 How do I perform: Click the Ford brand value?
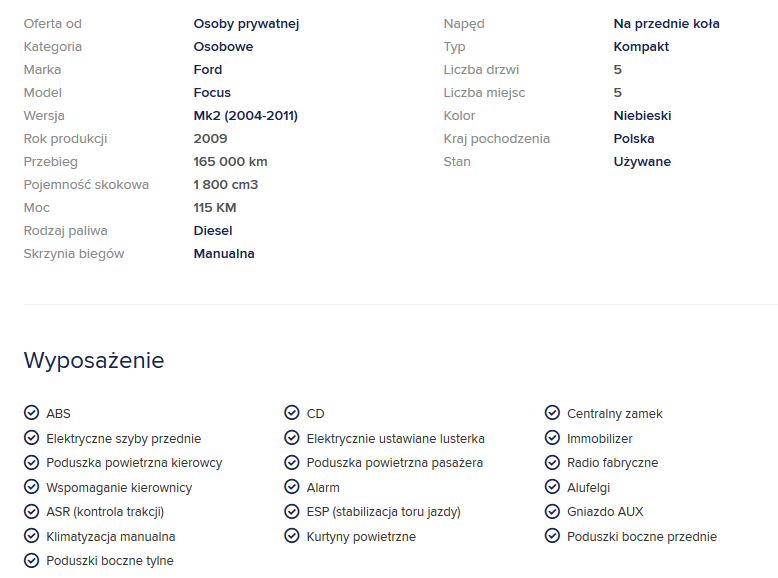coord(208,70)
